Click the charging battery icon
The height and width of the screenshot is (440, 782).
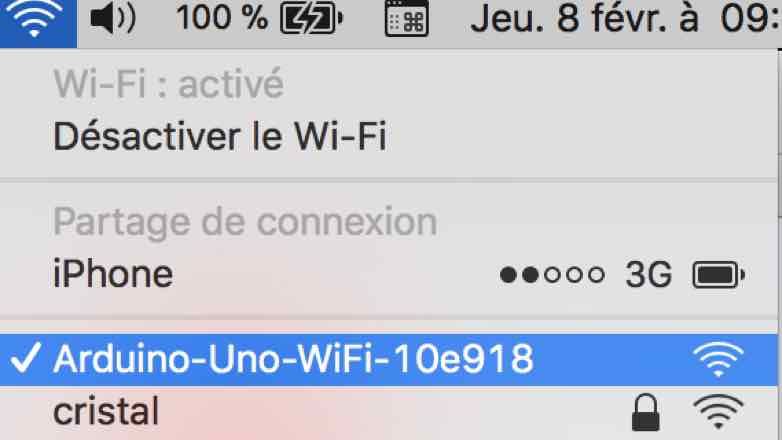(311, 18)
